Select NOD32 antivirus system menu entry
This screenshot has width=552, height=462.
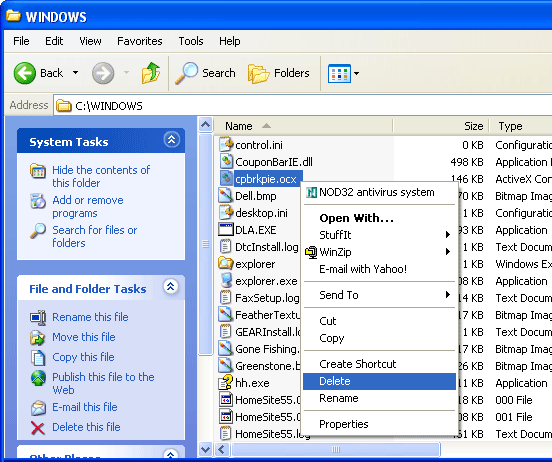pyautogui.click(x=380, y=192)
